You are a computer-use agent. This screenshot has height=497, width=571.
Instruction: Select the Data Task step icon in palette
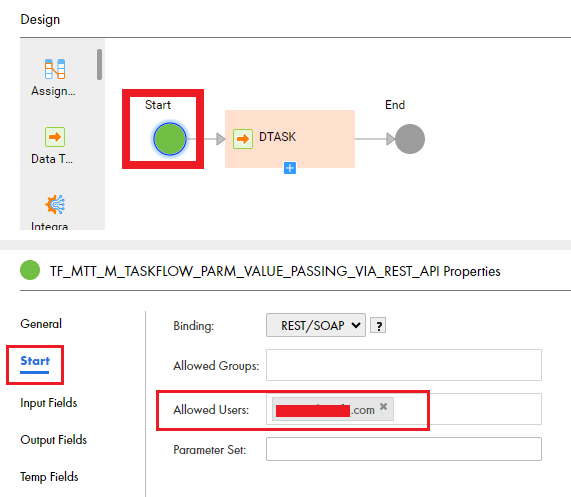(55, 137)
